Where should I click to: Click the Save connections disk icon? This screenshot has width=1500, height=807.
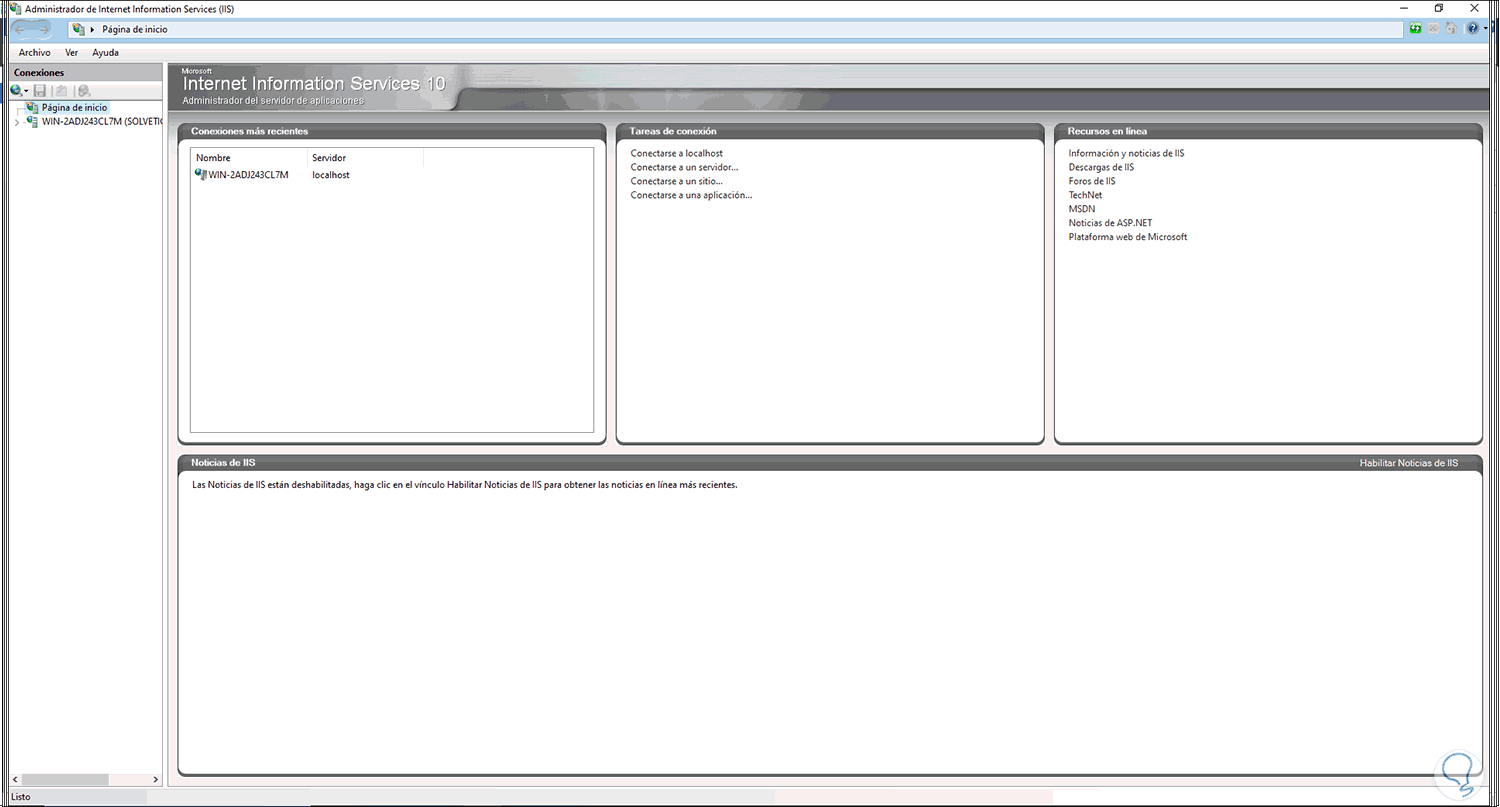(x=40, y=91)
